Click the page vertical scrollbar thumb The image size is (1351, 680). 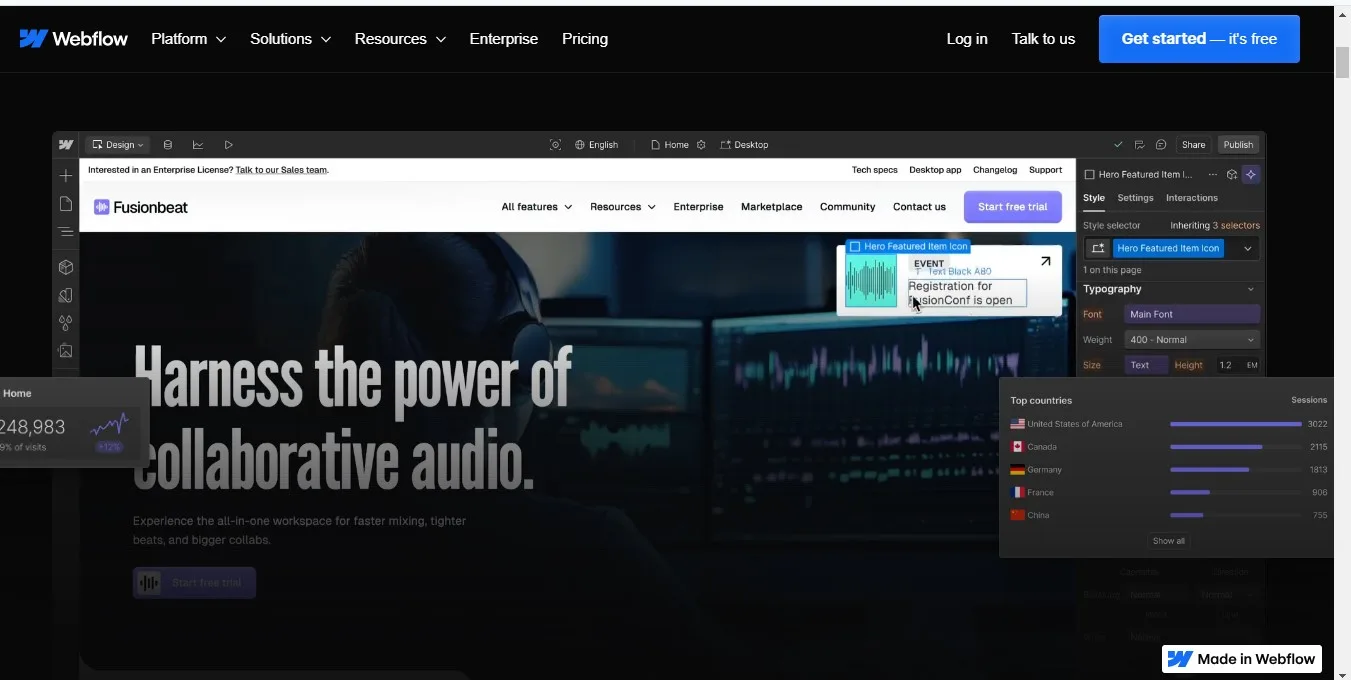(x=1342, y=60)
